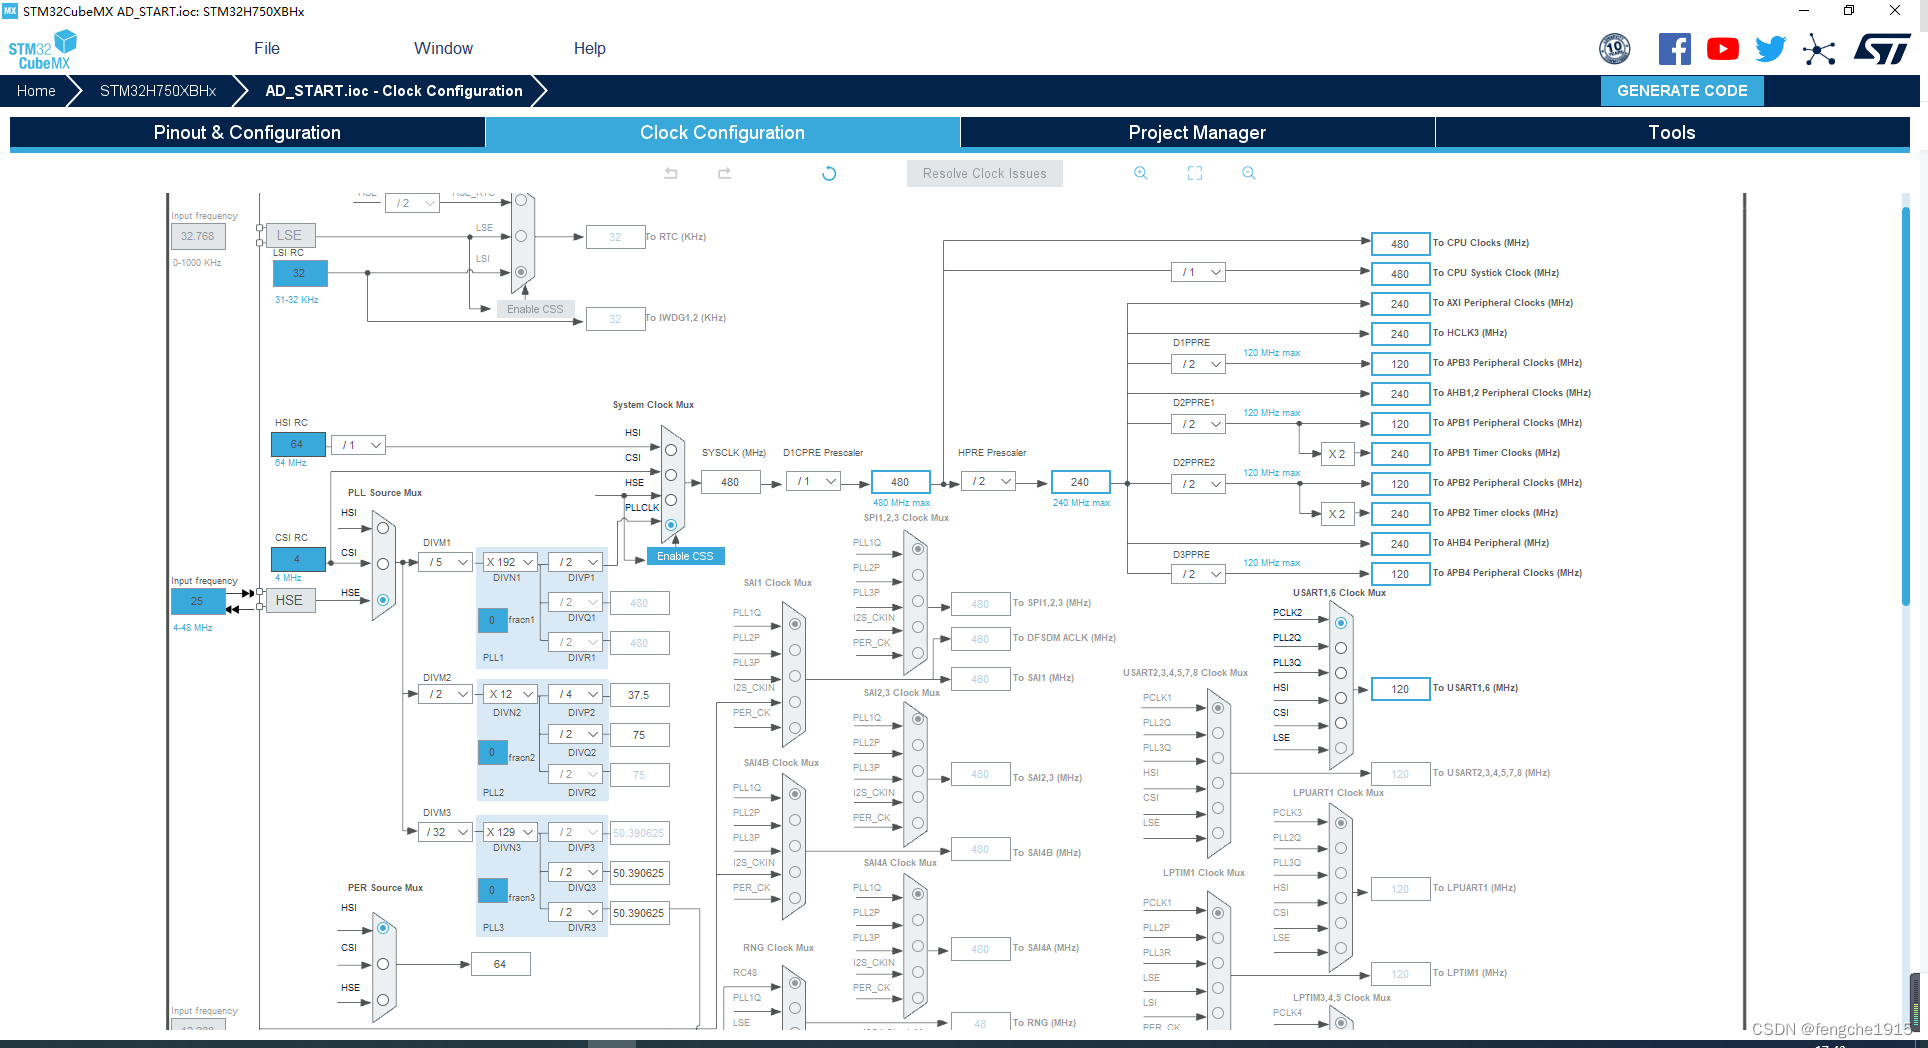Click Resolve Clock Issues button
The image size is (1928, 1048).
click(x=985, y=173)
